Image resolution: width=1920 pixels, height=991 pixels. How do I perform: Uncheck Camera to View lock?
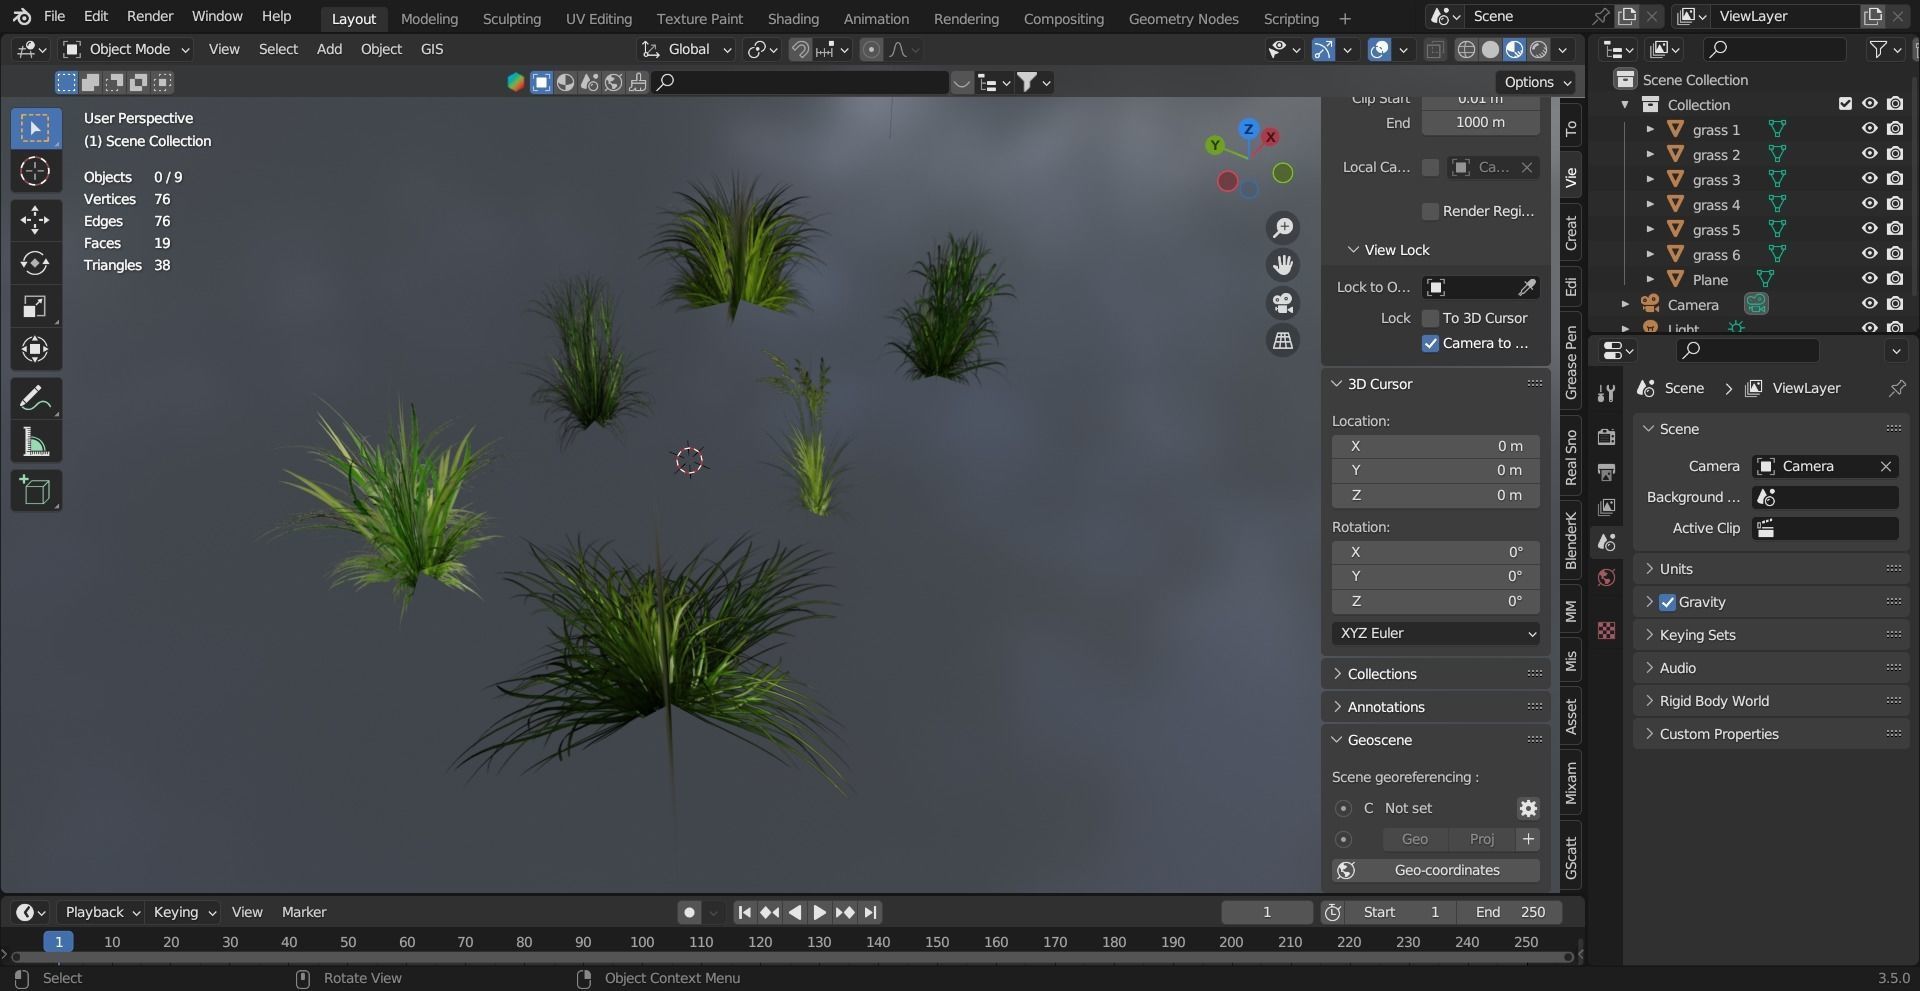point(1430,343)
